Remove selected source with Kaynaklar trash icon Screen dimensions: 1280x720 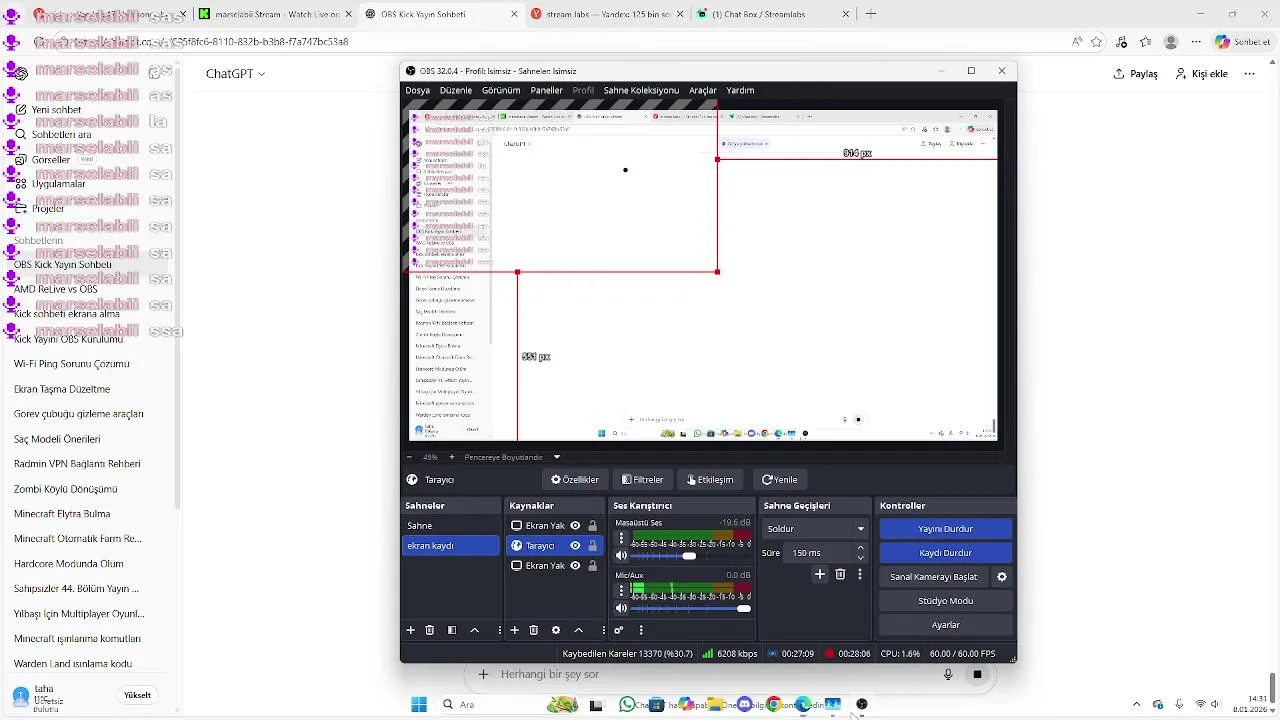pos(534,630)
